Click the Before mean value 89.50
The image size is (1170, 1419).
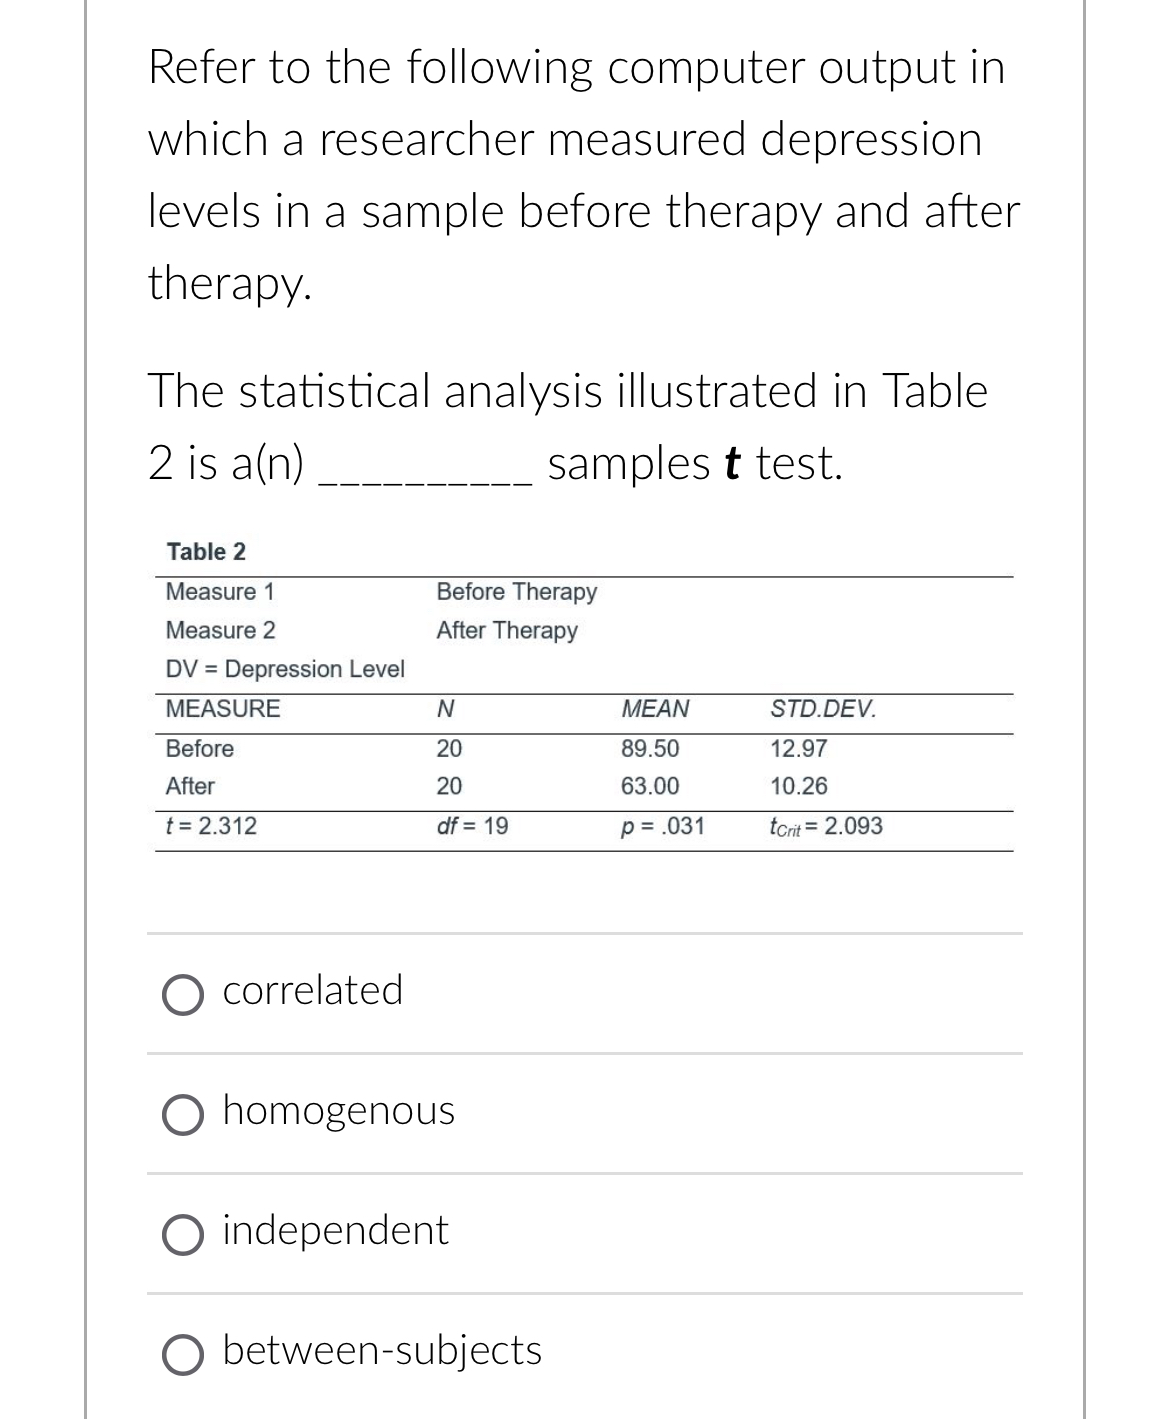[650, 749]
